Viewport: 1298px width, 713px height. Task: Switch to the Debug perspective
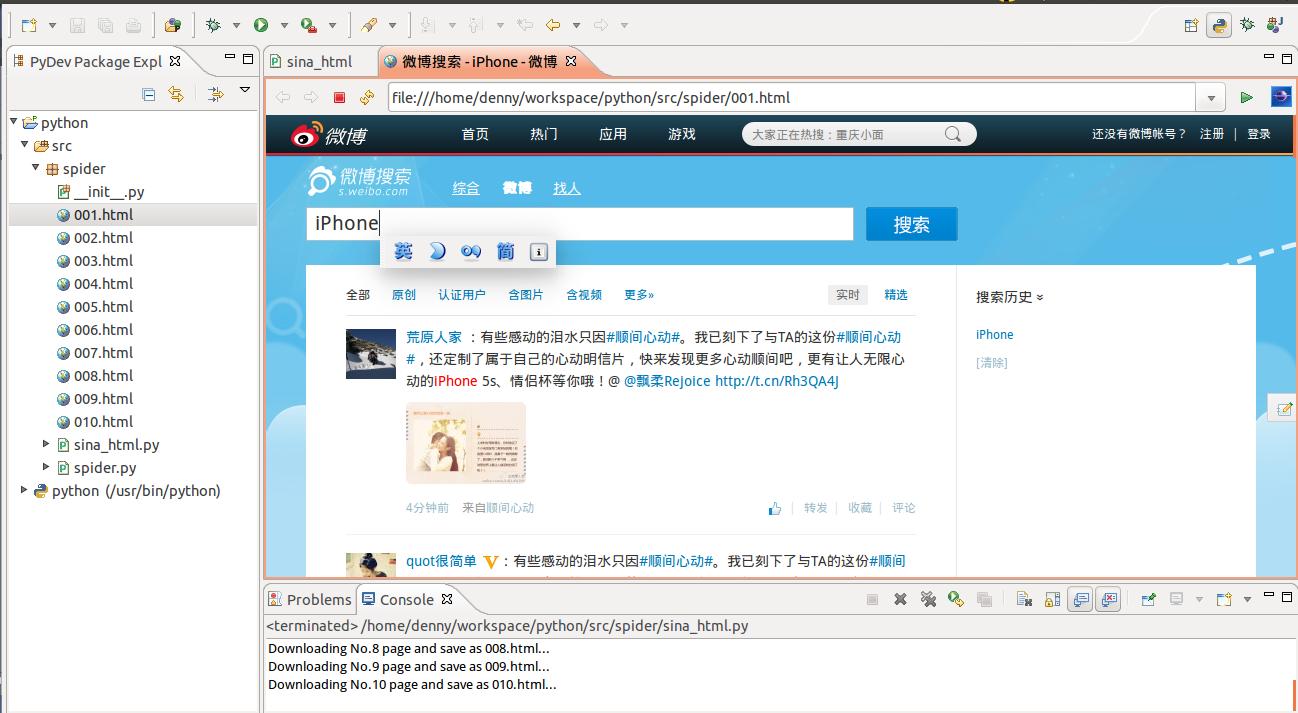click(1247, 26)
